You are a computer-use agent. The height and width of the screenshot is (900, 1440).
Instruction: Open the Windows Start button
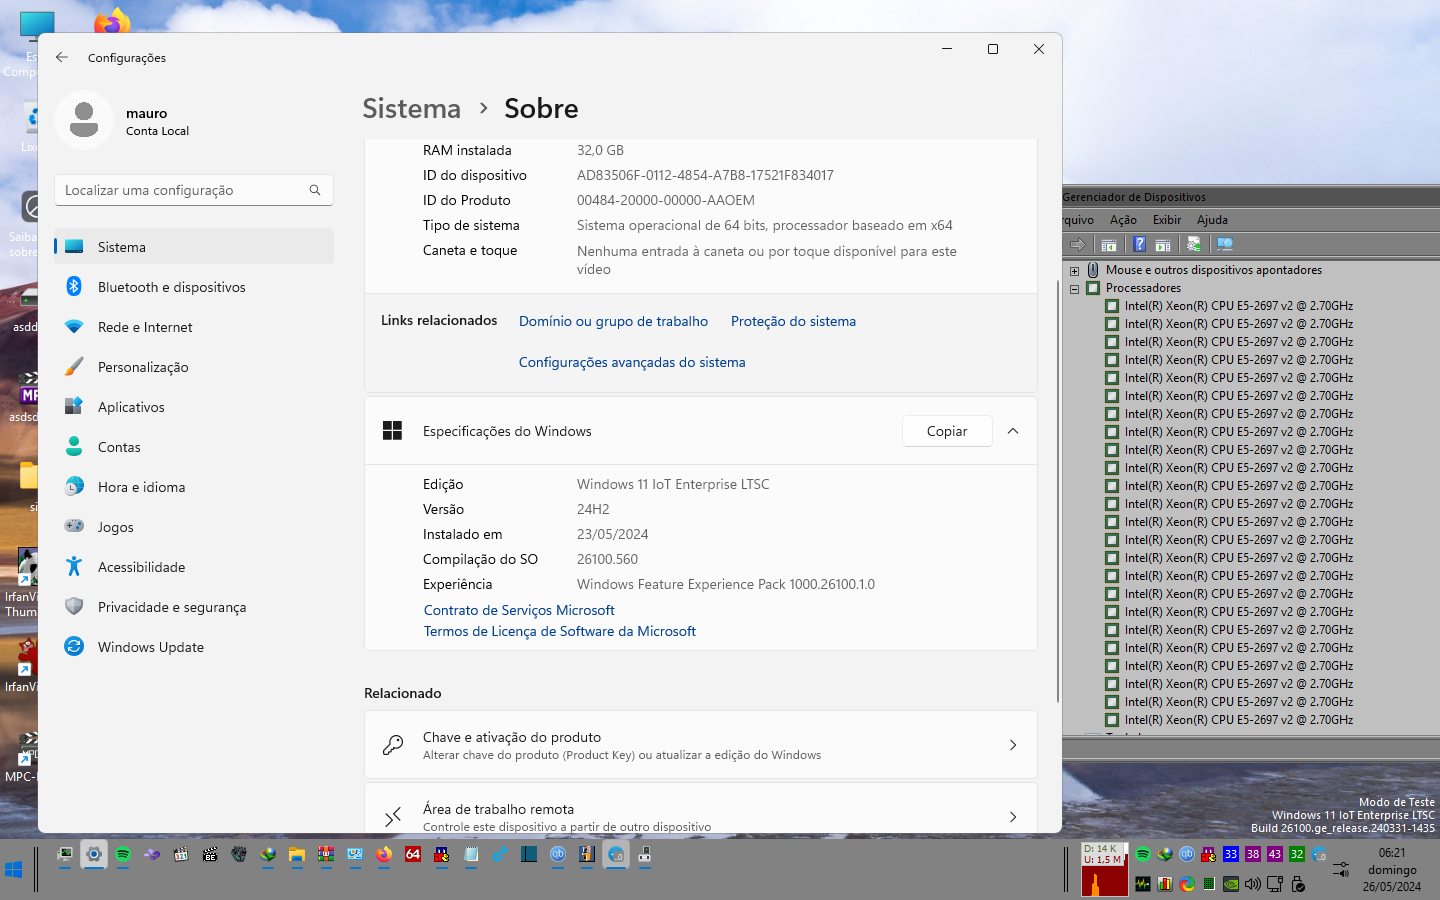pyautogui.click(x=13, y=870)
